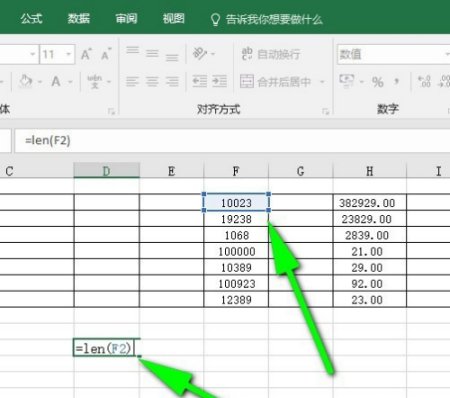450x398 pixels.
Task: Click cell containing 23829.00
Action: 370,219
